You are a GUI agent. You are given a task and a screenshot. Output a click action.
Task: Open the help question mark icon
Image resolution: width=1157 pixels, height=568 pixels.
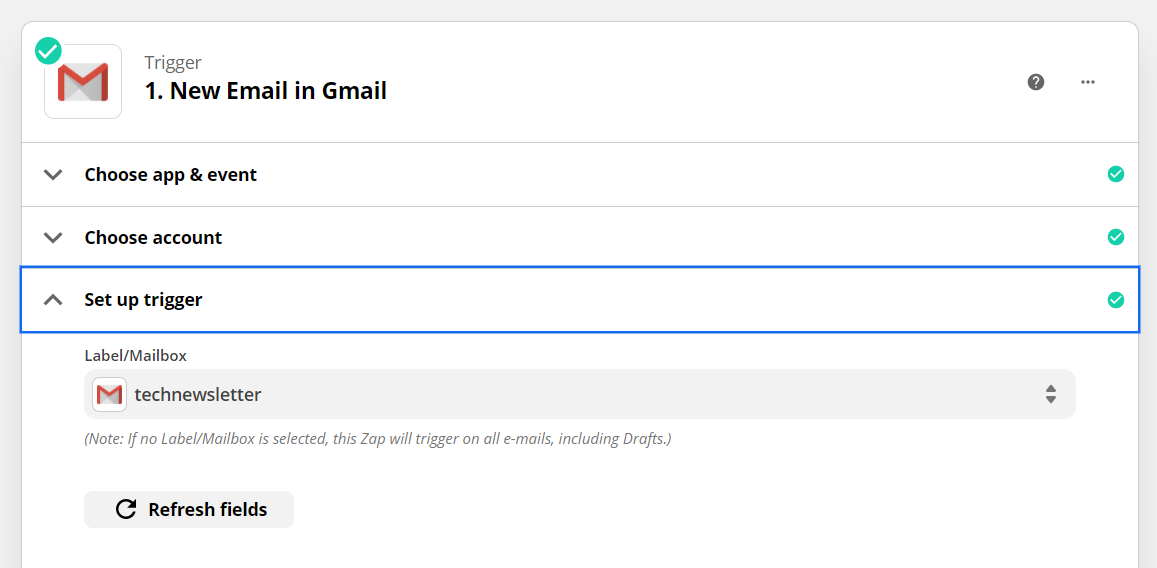click(1036, 82)
